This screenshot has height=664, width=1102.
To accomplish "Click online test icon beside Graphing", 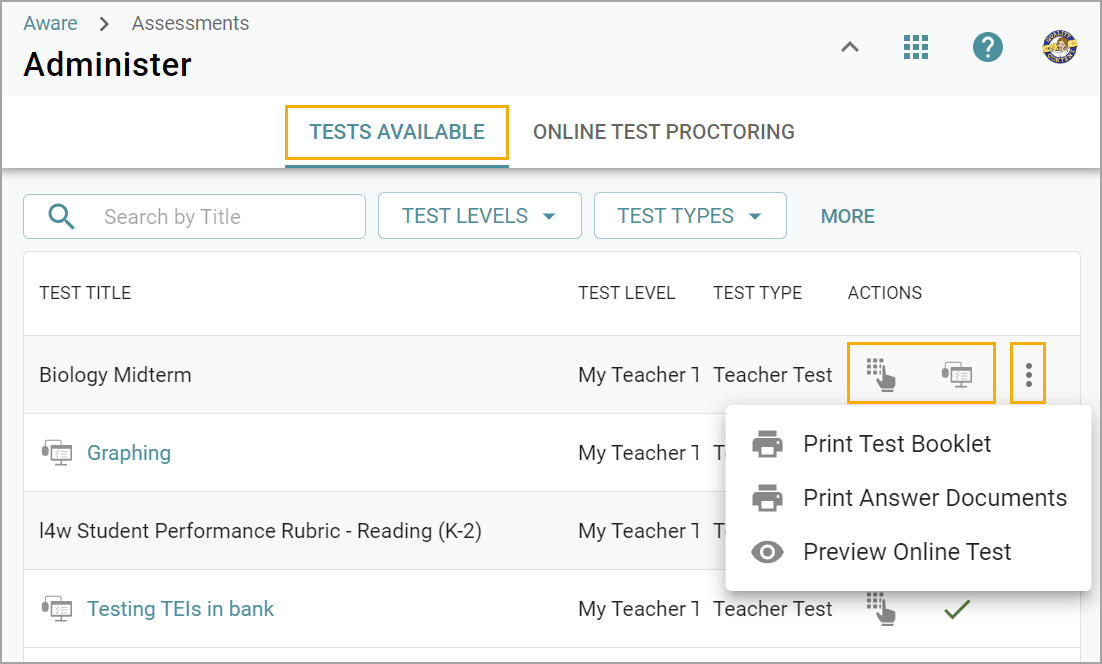I will 58,453.
